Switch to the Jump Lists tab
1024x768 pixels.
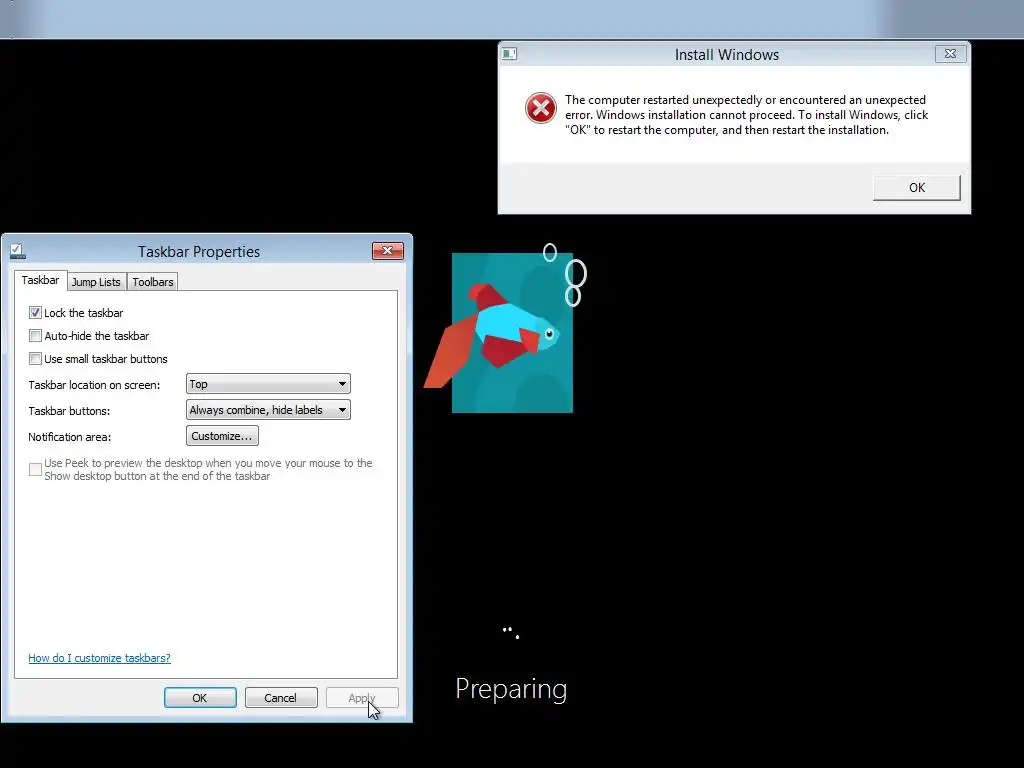[x=96, y=282]
